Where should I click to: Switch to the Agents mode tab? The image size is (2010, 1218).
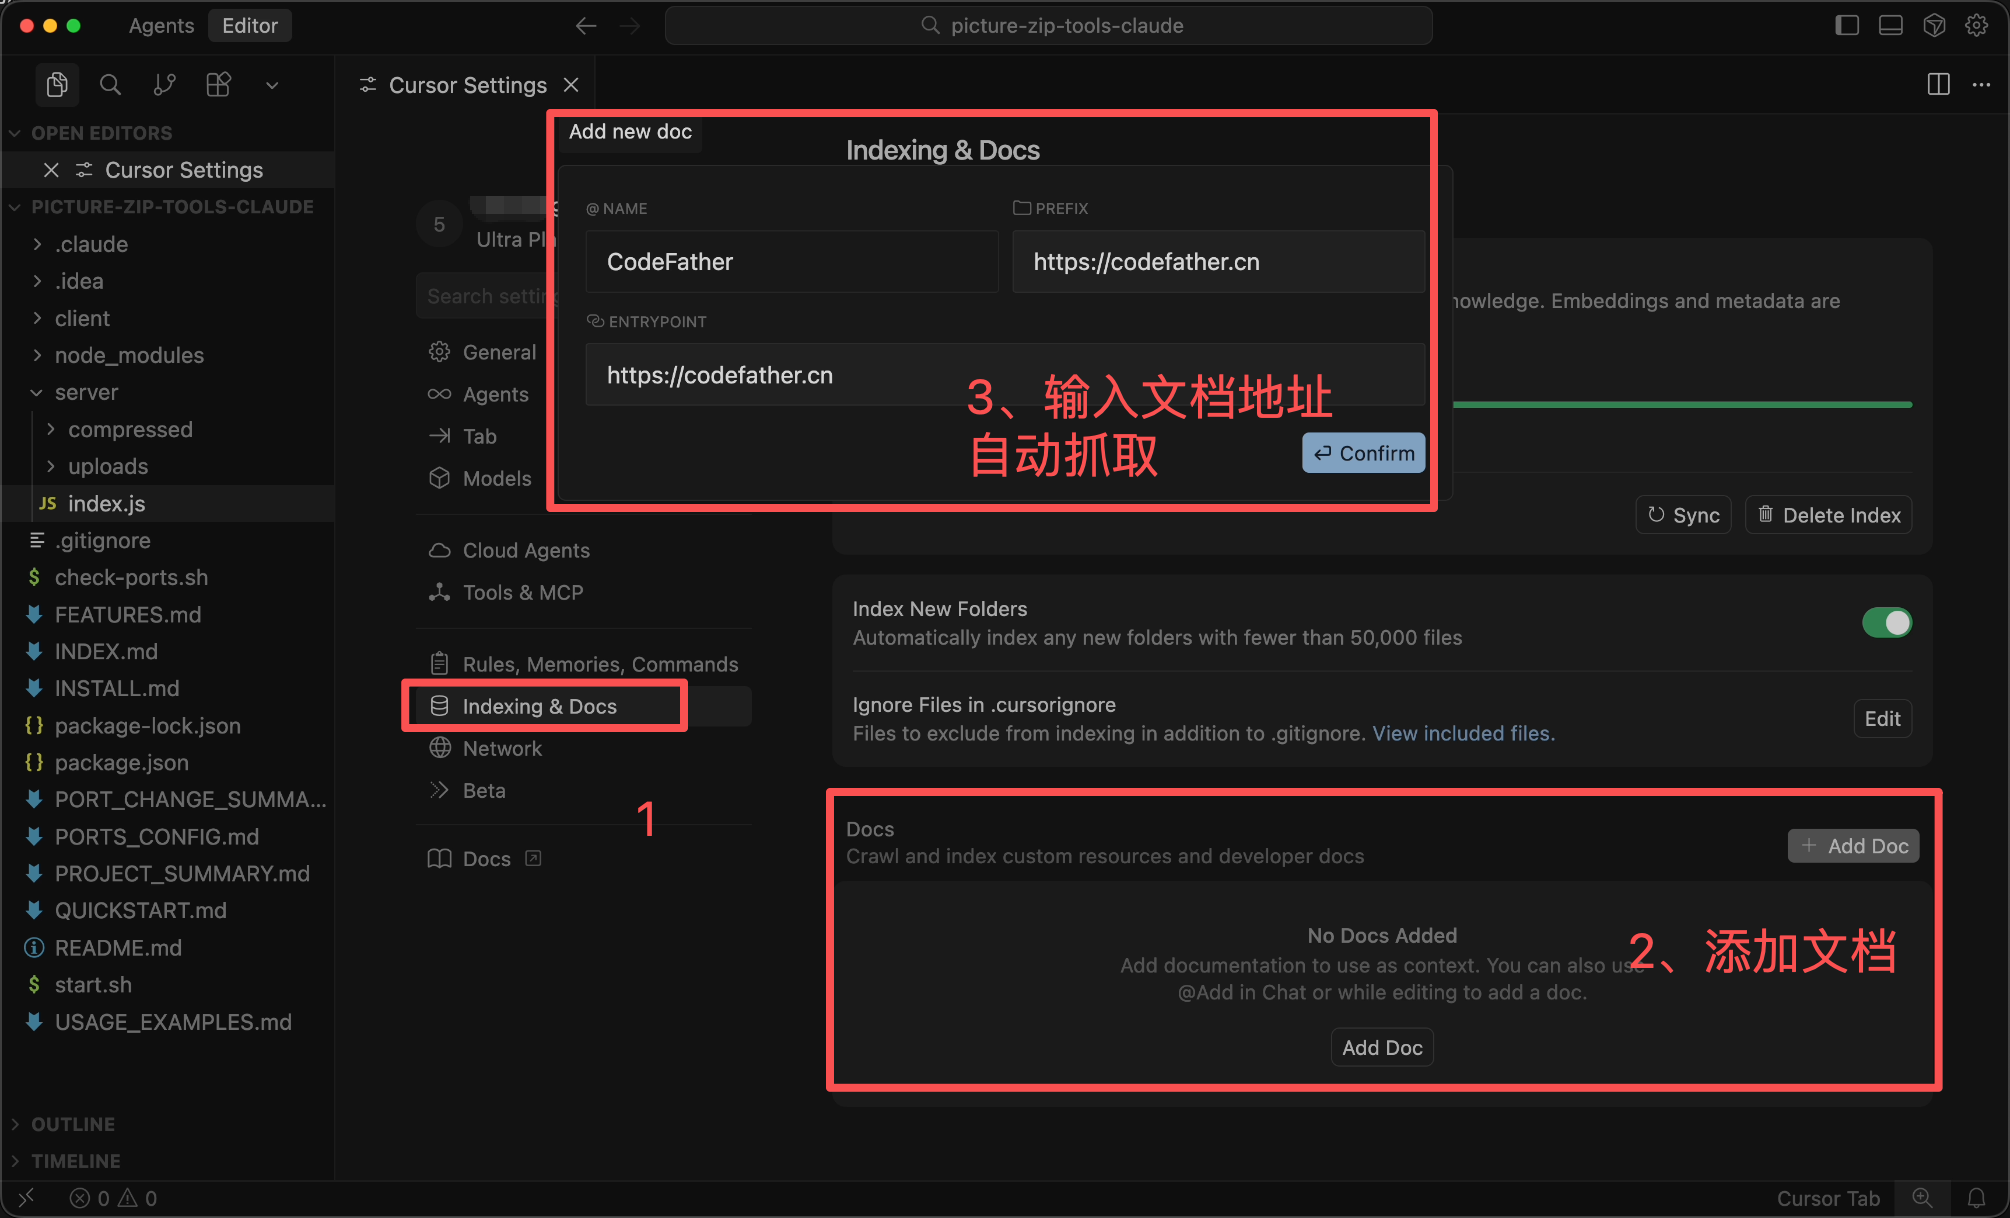pyautogui.click(x=161, y=26)
